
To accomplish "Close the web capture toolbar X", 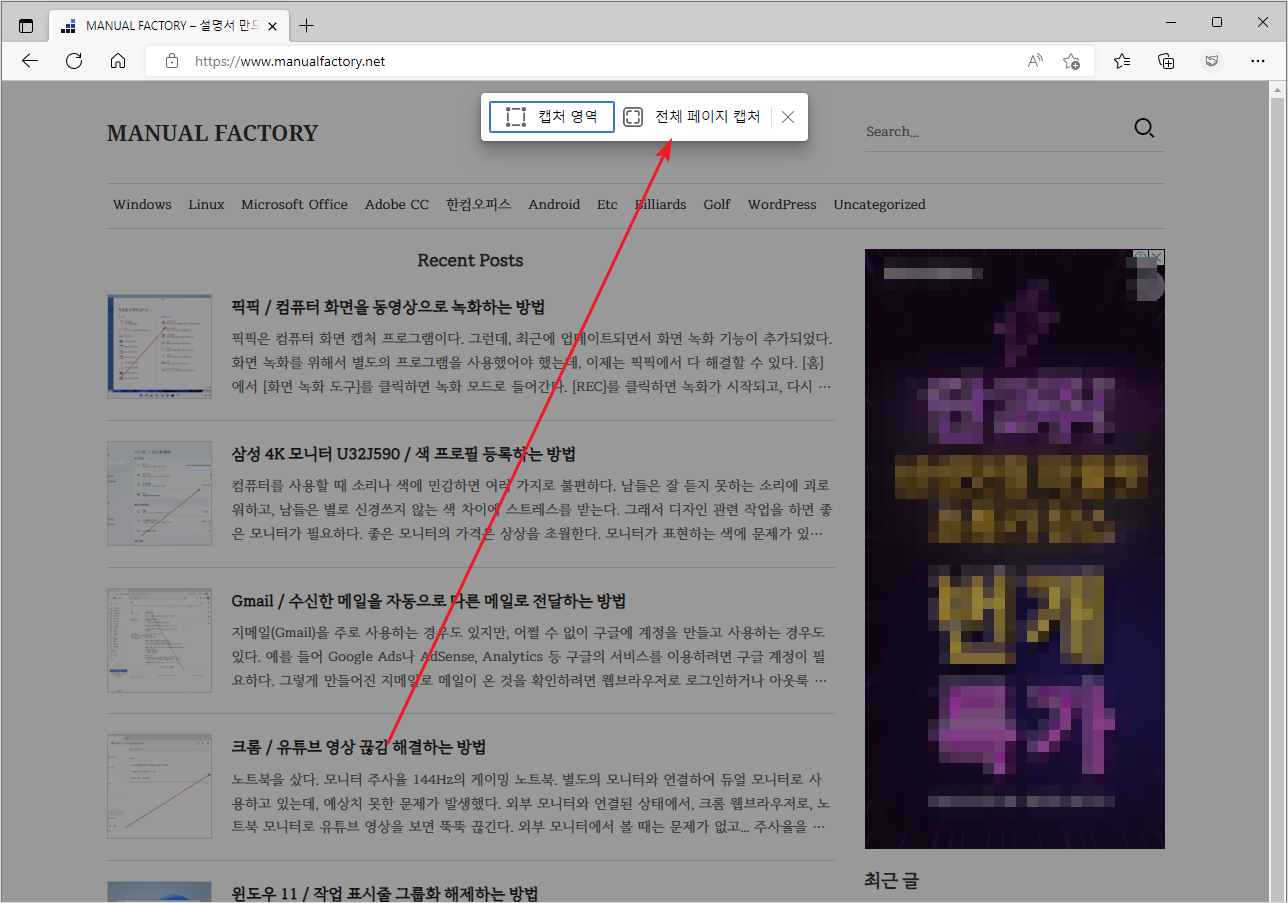I will [x=788, y=117].
